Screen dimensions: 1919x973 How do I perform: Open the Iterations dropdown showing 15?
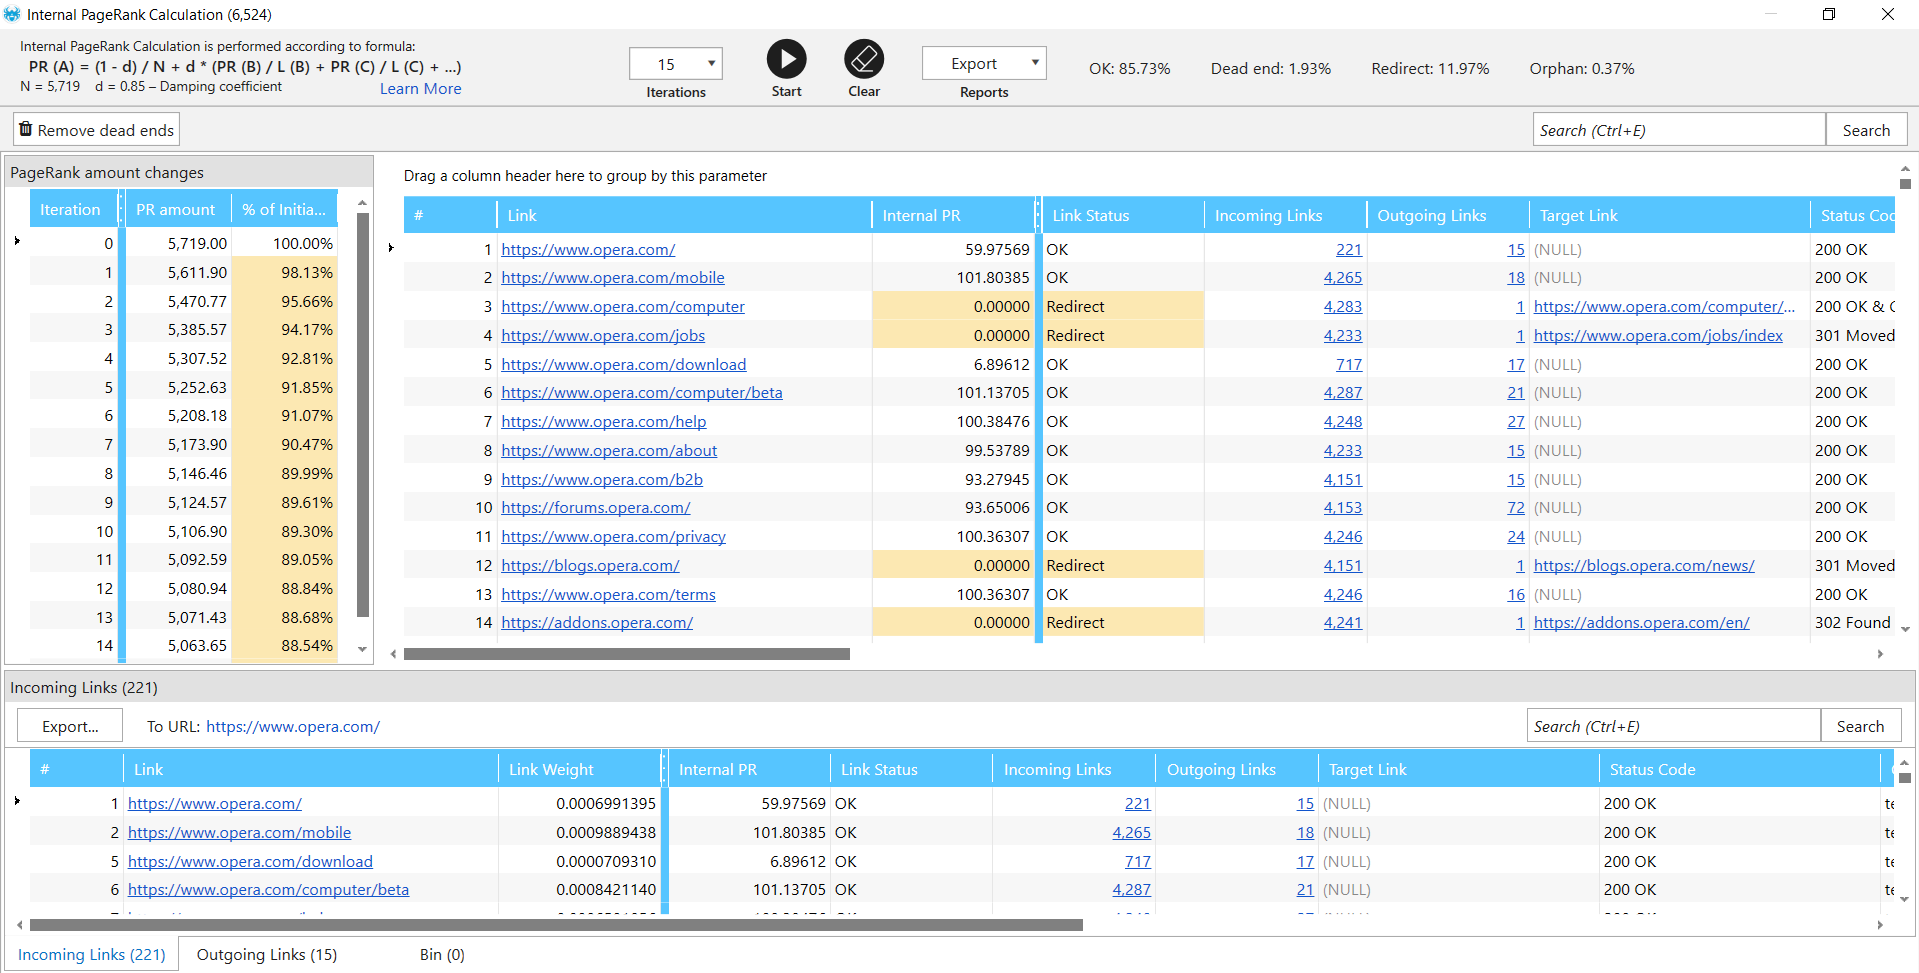pos(676,64)
